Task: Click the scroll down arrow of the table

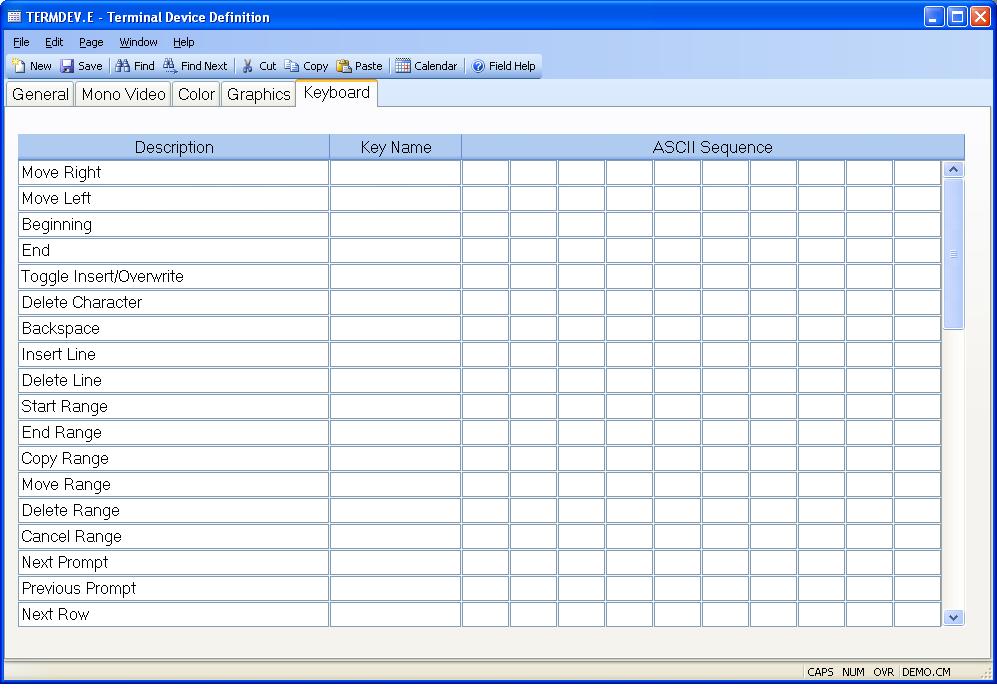Action: coord(953,617)
